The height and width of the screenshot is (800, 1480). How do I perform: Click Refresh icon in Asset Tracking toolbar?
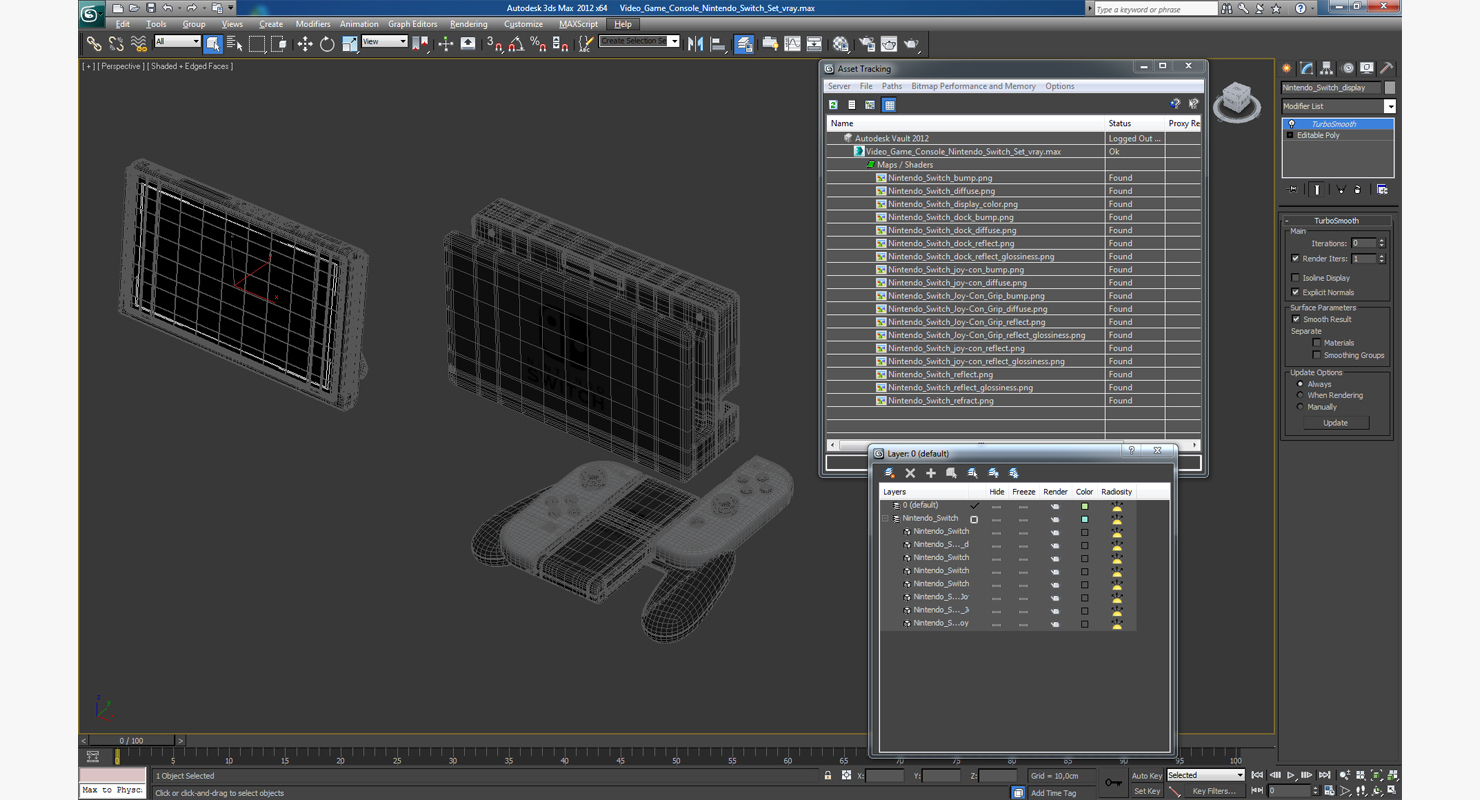pos(833,105)
